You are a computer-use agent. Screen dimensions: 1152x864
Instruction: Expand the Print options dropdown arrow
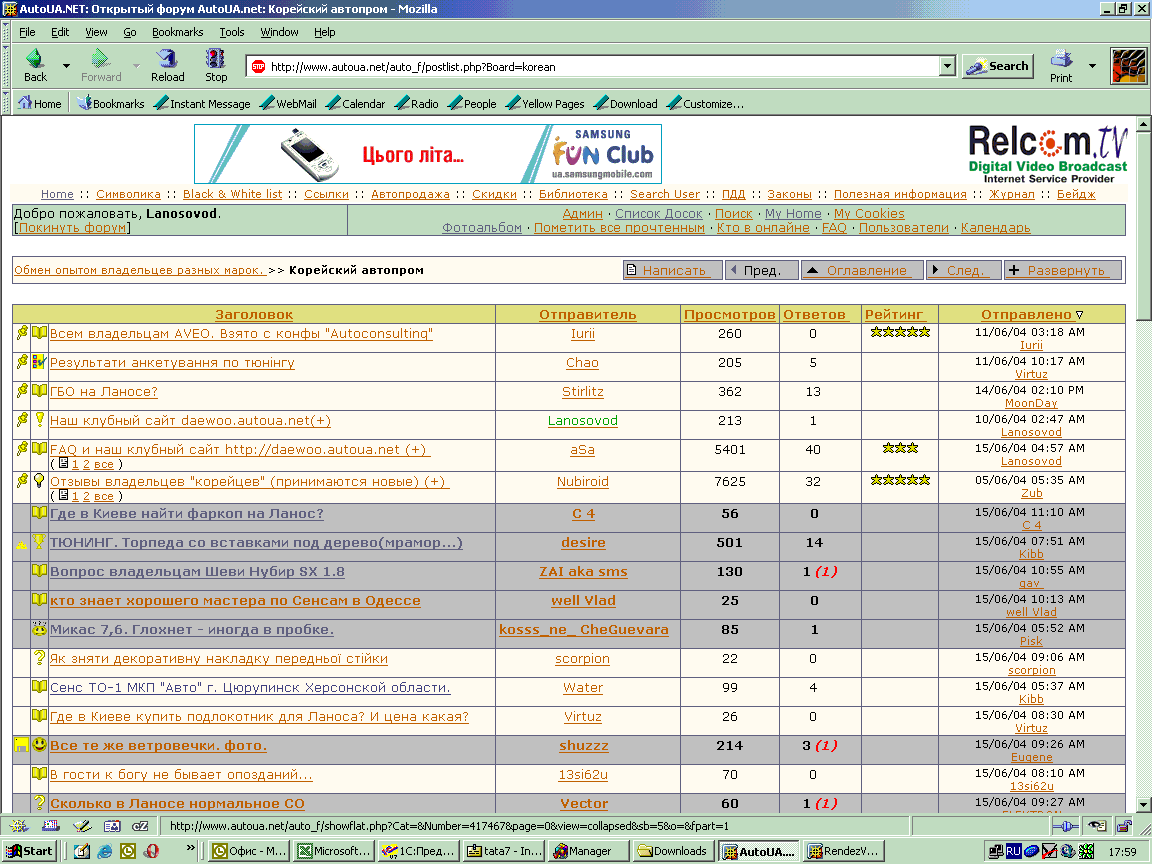pos(1092,67)
